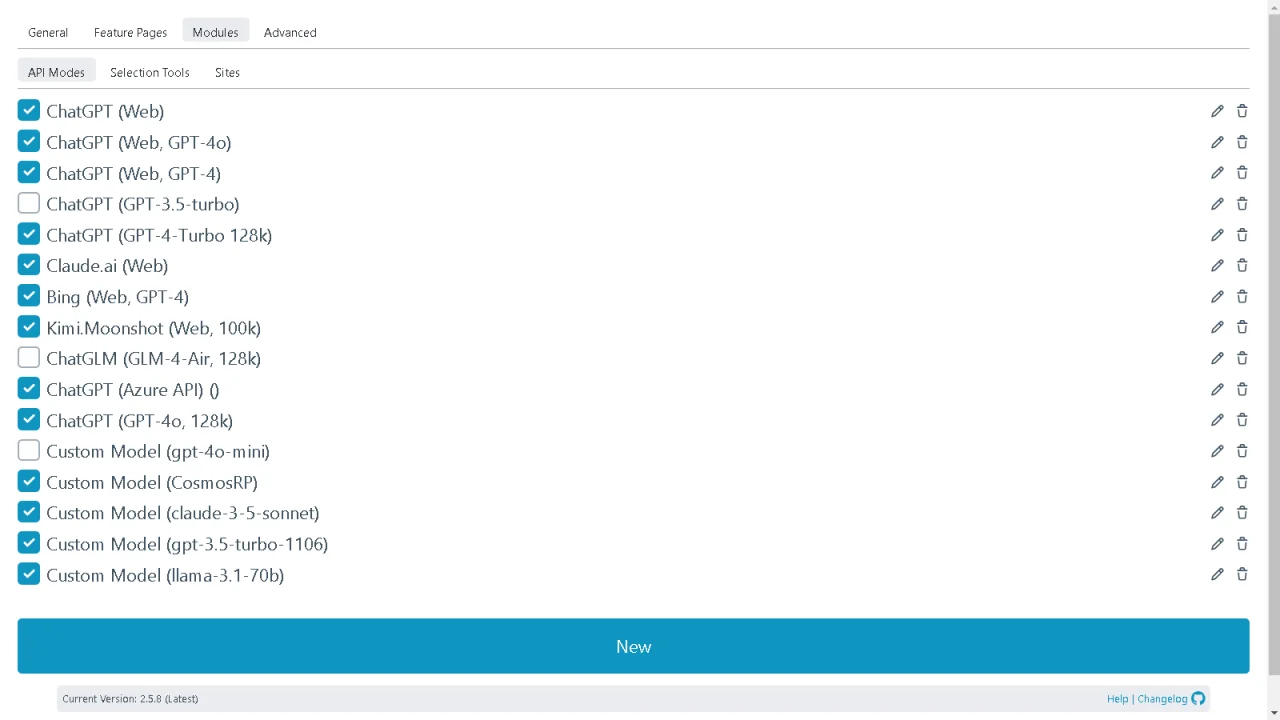Uncheck ChatGPT (Web, GPT-4o) checkbox
Image resolution: width=1280 pixels, height=720 pixels.
(x=28, y=141)
